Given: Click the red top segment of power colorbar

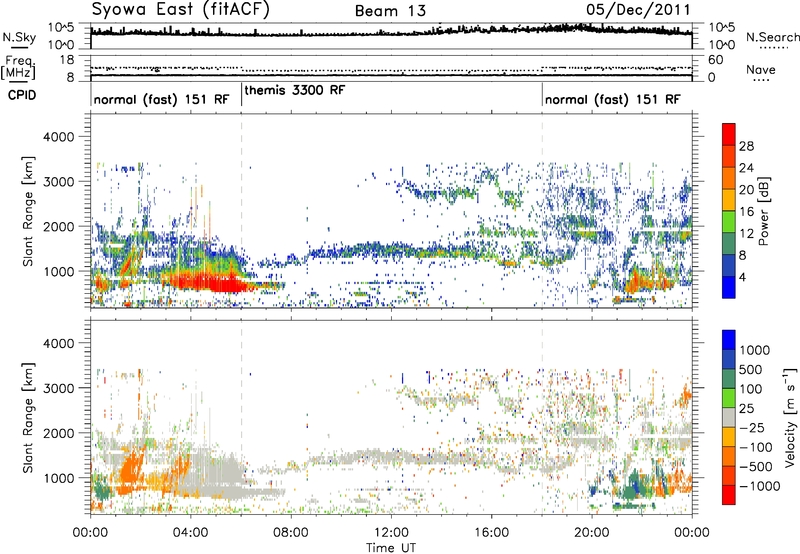Looking at the screenshot, I should point(729,134).
